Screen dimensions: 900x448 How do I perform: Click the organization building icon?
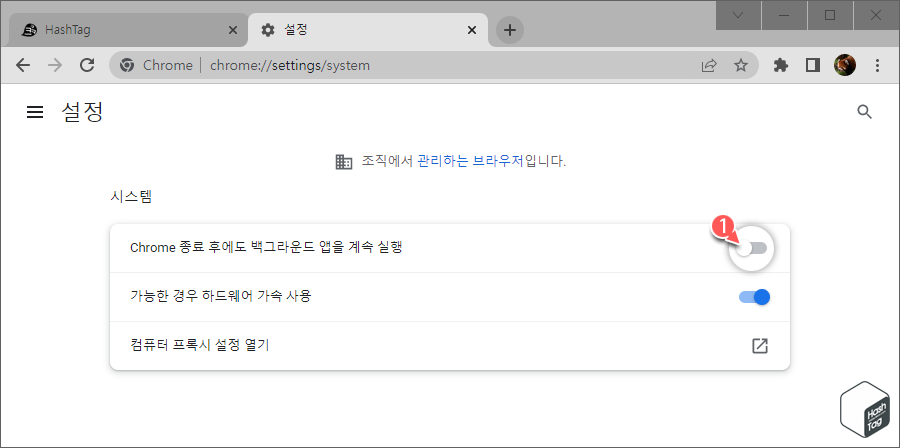pos(343,162)
